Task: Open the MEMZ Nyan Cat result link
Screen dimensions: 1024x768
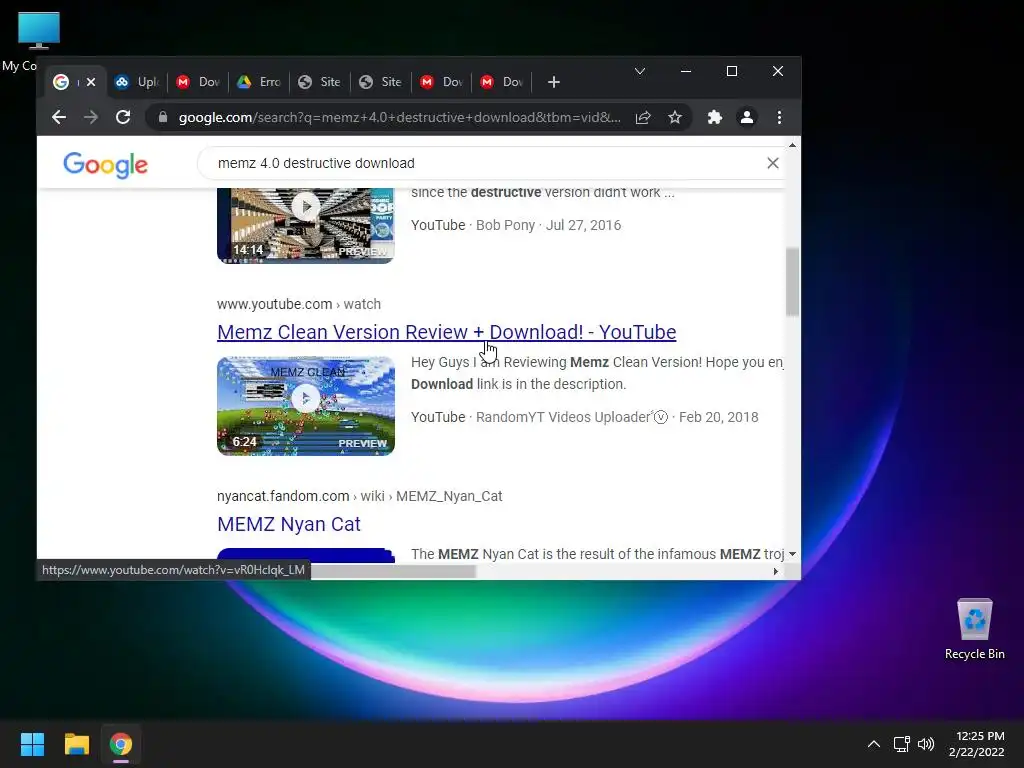Action: click(289, 524)
